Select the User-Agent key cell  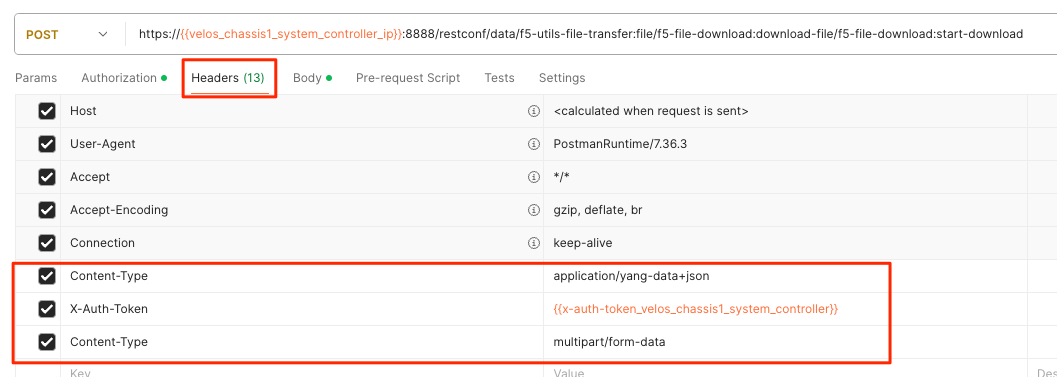[302, 144]
